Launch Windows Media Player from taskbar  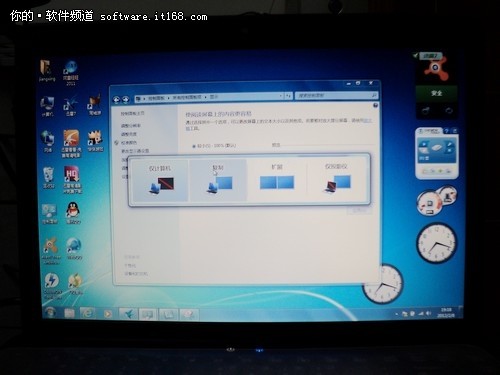click(x=107, y=314)
